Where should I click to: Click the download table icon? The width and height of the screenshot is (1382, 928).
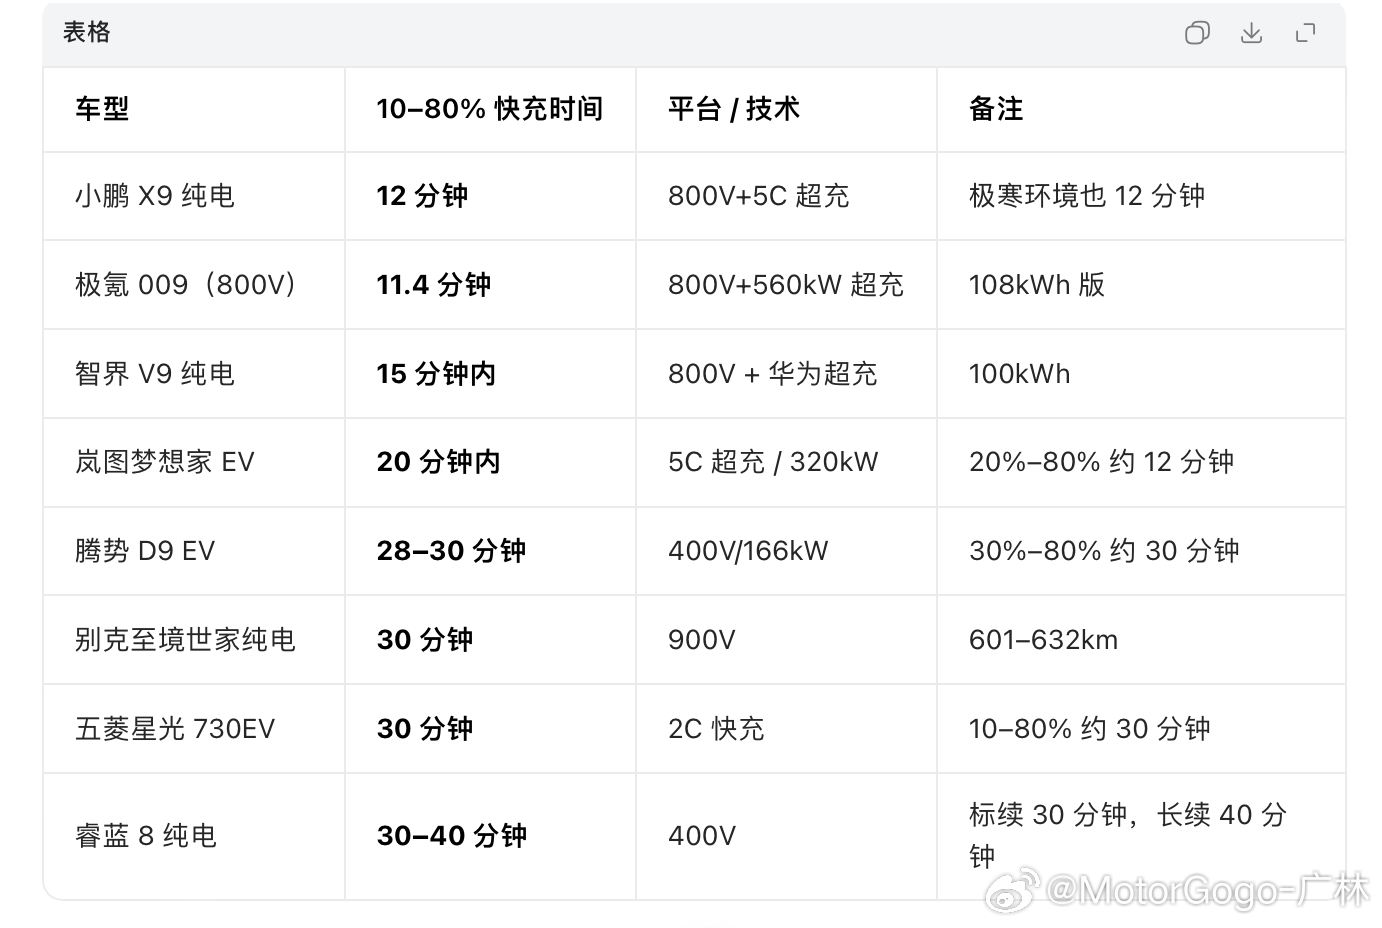pyautogui.click(x=1251, y=33)
